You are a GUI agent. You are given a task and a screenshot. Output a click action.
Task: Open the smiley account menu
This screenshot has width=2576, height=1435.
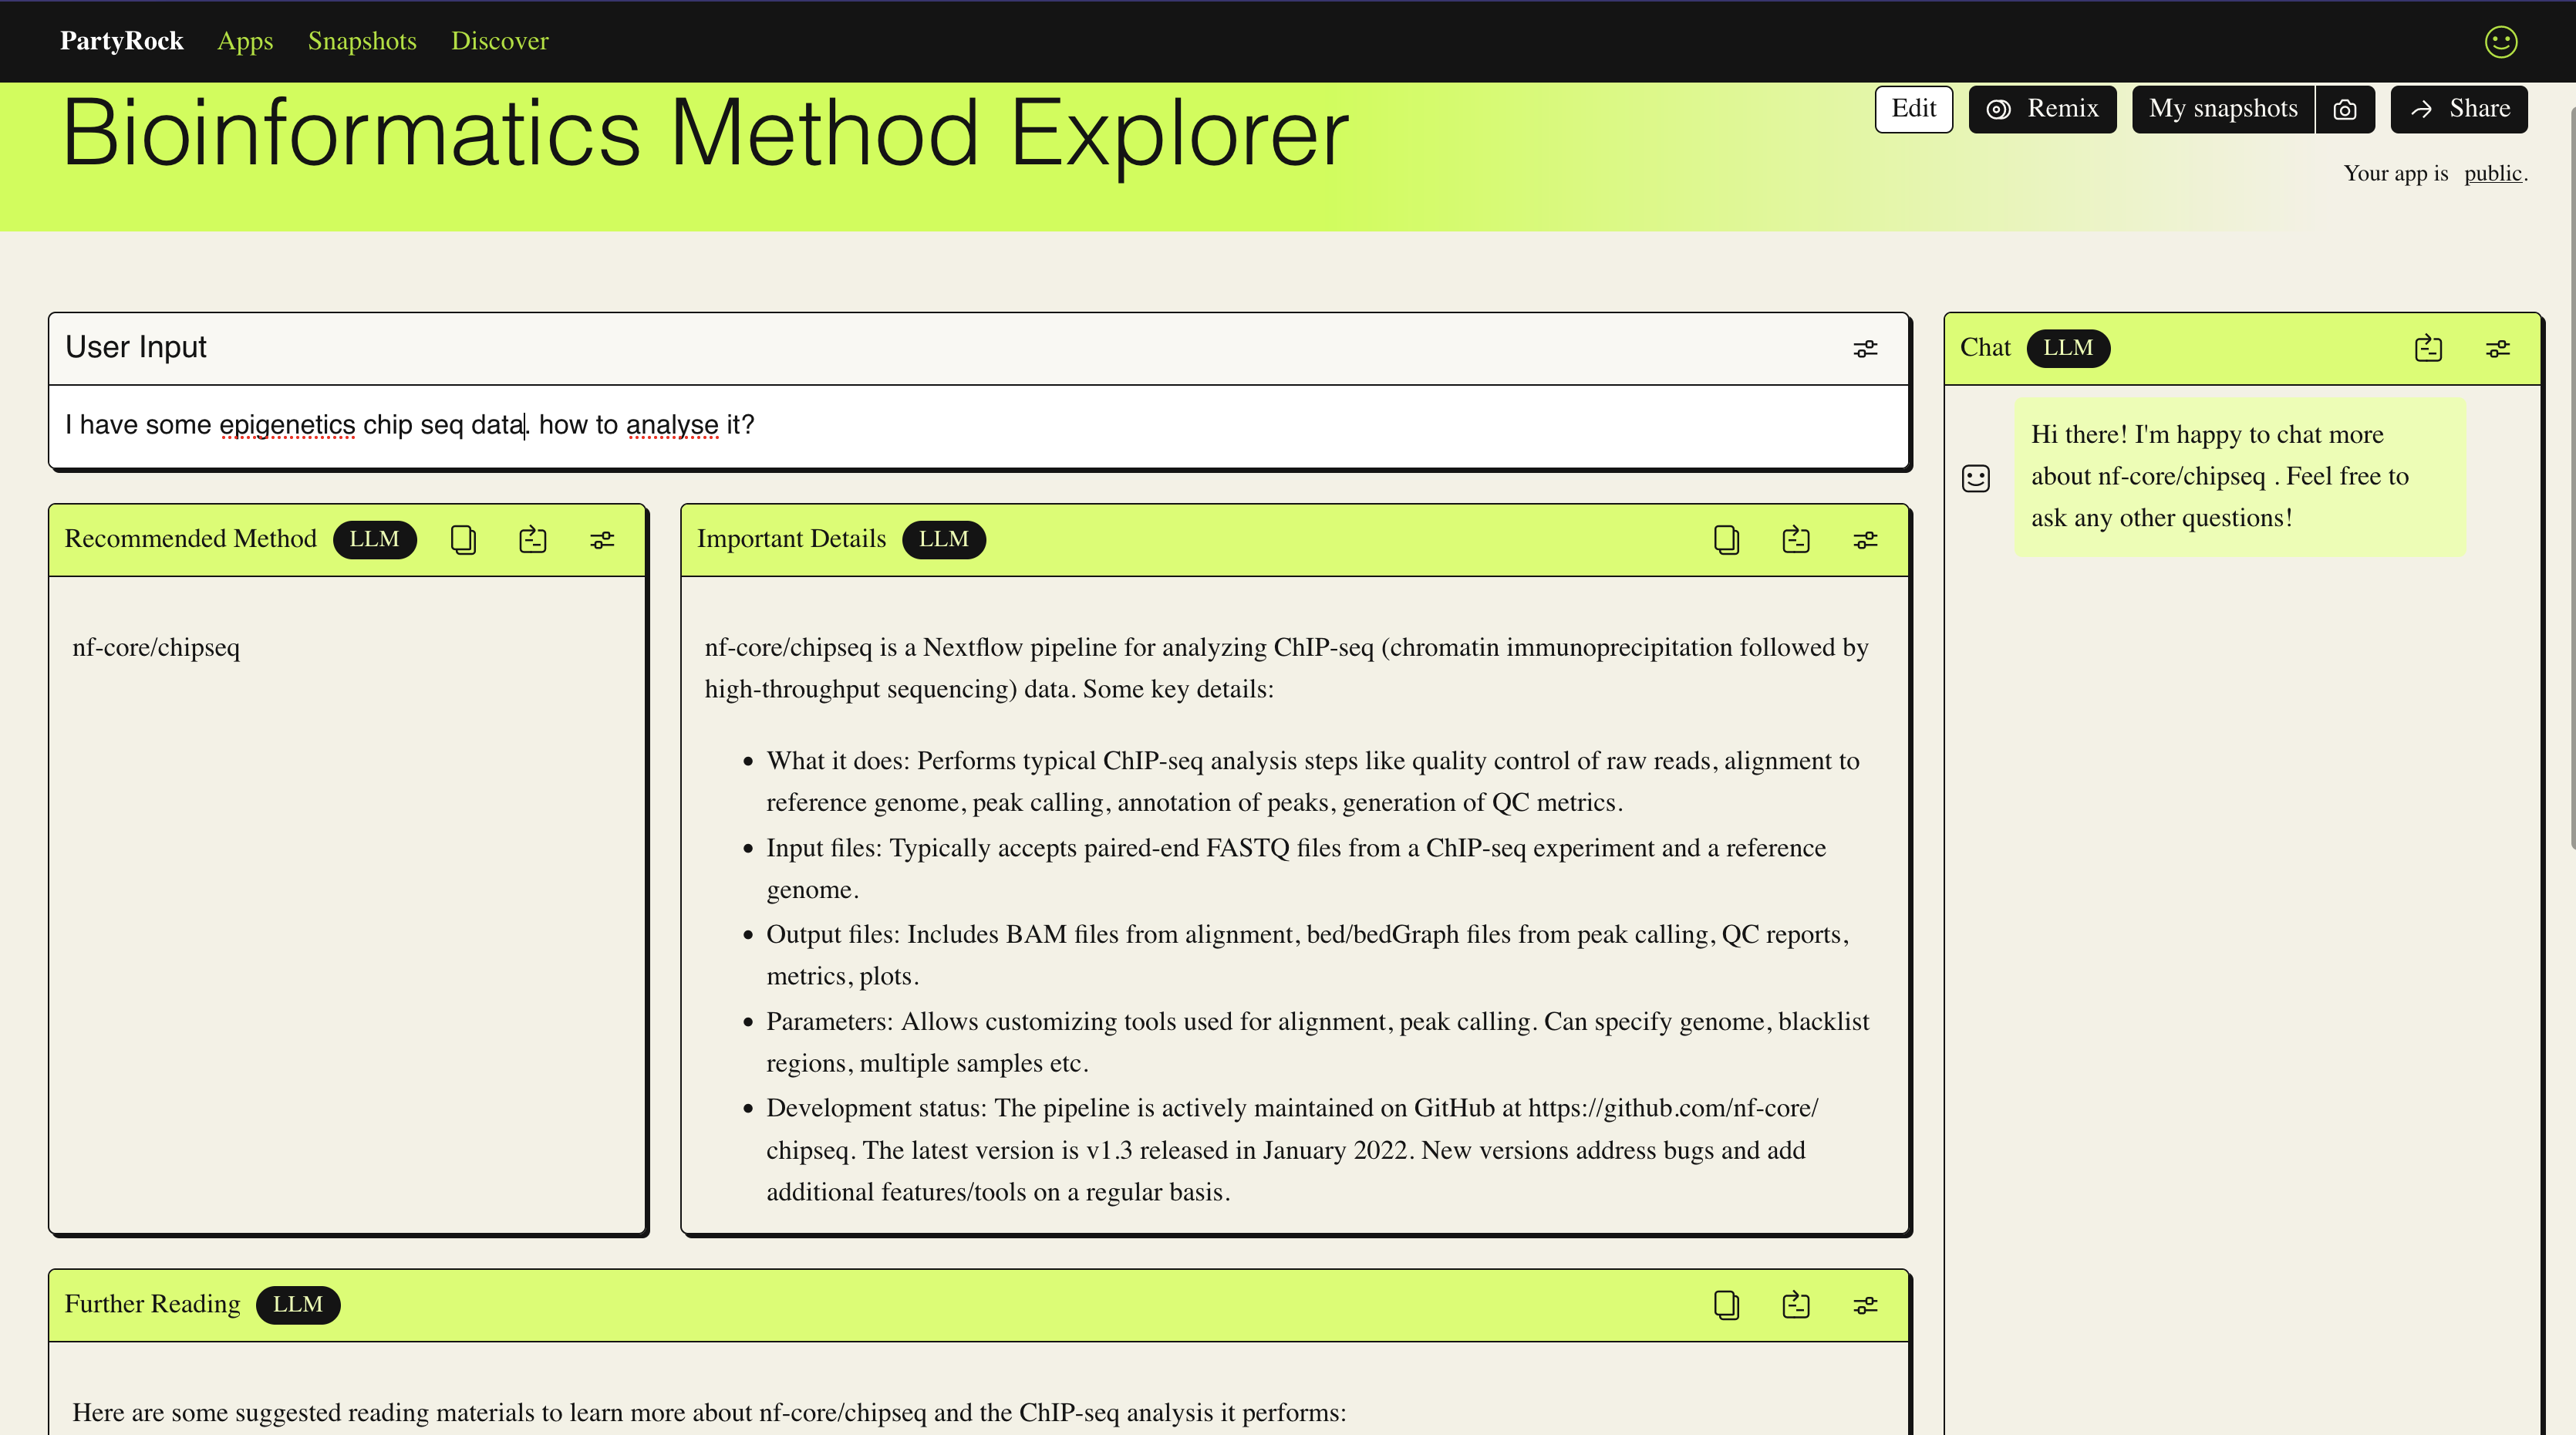[2501, 41]
